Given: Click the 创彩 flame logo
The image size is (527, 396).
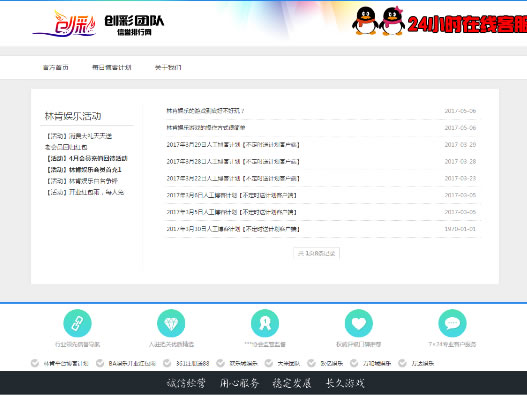Looking at the screenshot, I should [65, 24].
